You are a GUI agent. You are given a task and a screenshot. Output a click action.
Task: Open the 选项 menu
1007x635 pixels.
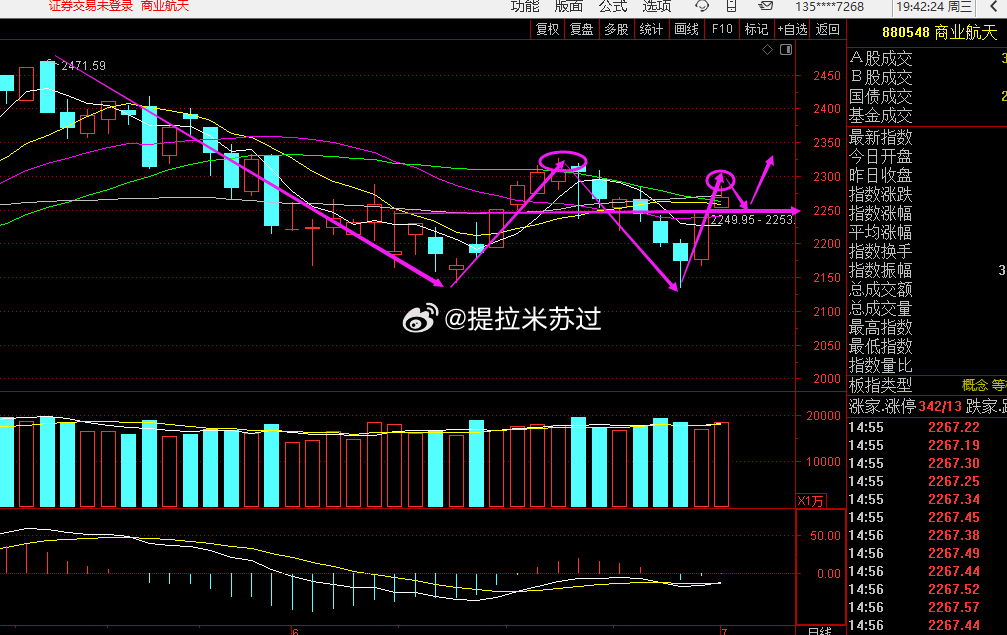(656, 6)
